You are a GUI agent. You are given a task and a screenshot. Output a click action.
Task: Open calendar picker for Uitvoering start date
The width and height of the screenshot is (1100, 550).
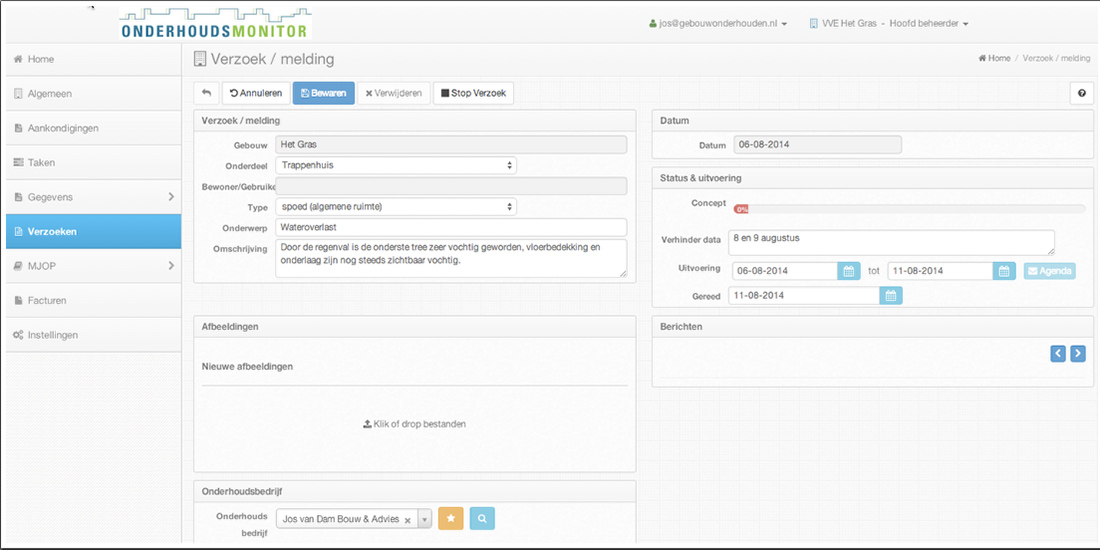[x=848, y=271]
